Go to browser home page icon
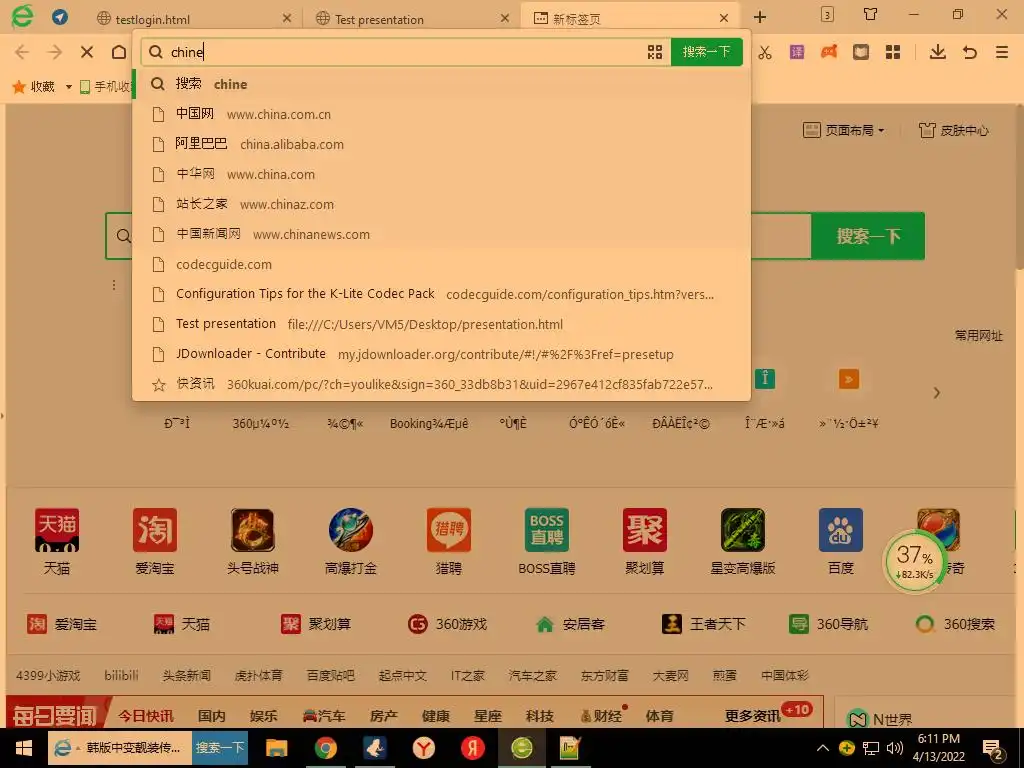Screen dimensions: 1024x768 pyautogui.click(x=119, y=52)
